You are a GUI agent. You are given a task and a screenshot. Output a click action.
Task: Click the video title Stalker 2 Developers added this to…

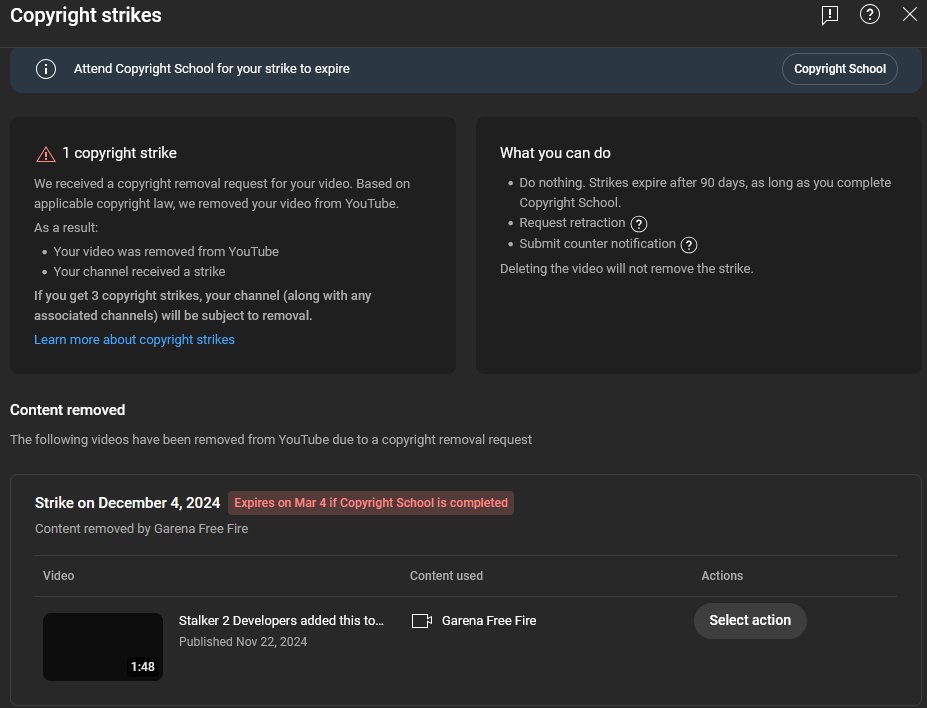tap(281, 621)
